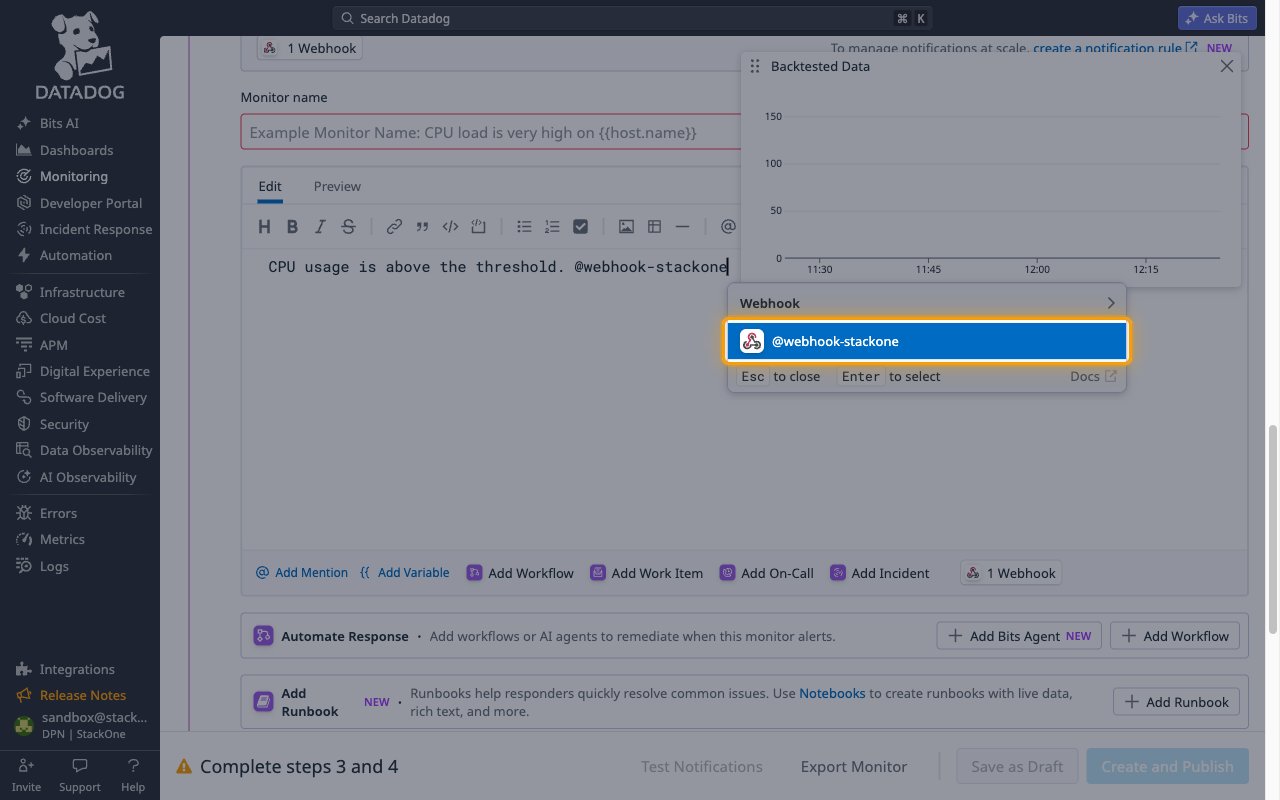Toggle italic formatting in editor toolbar
The height and width of the screenshot is (800, 1280).
320,227
